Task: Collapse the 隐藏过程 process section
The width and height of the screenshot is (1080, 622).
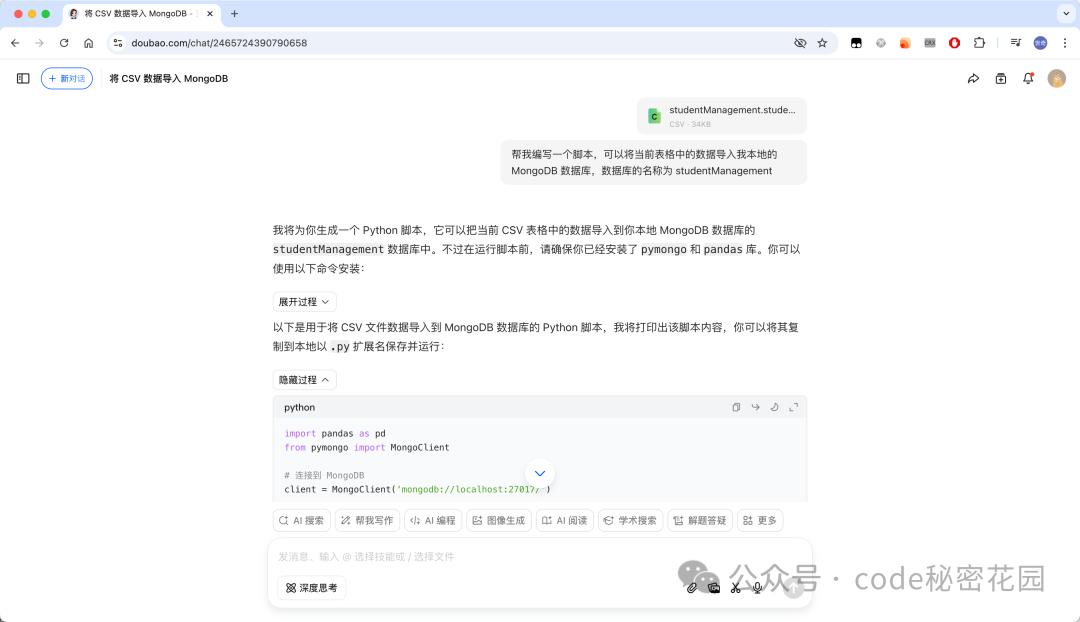Action: tap(304, 379)
